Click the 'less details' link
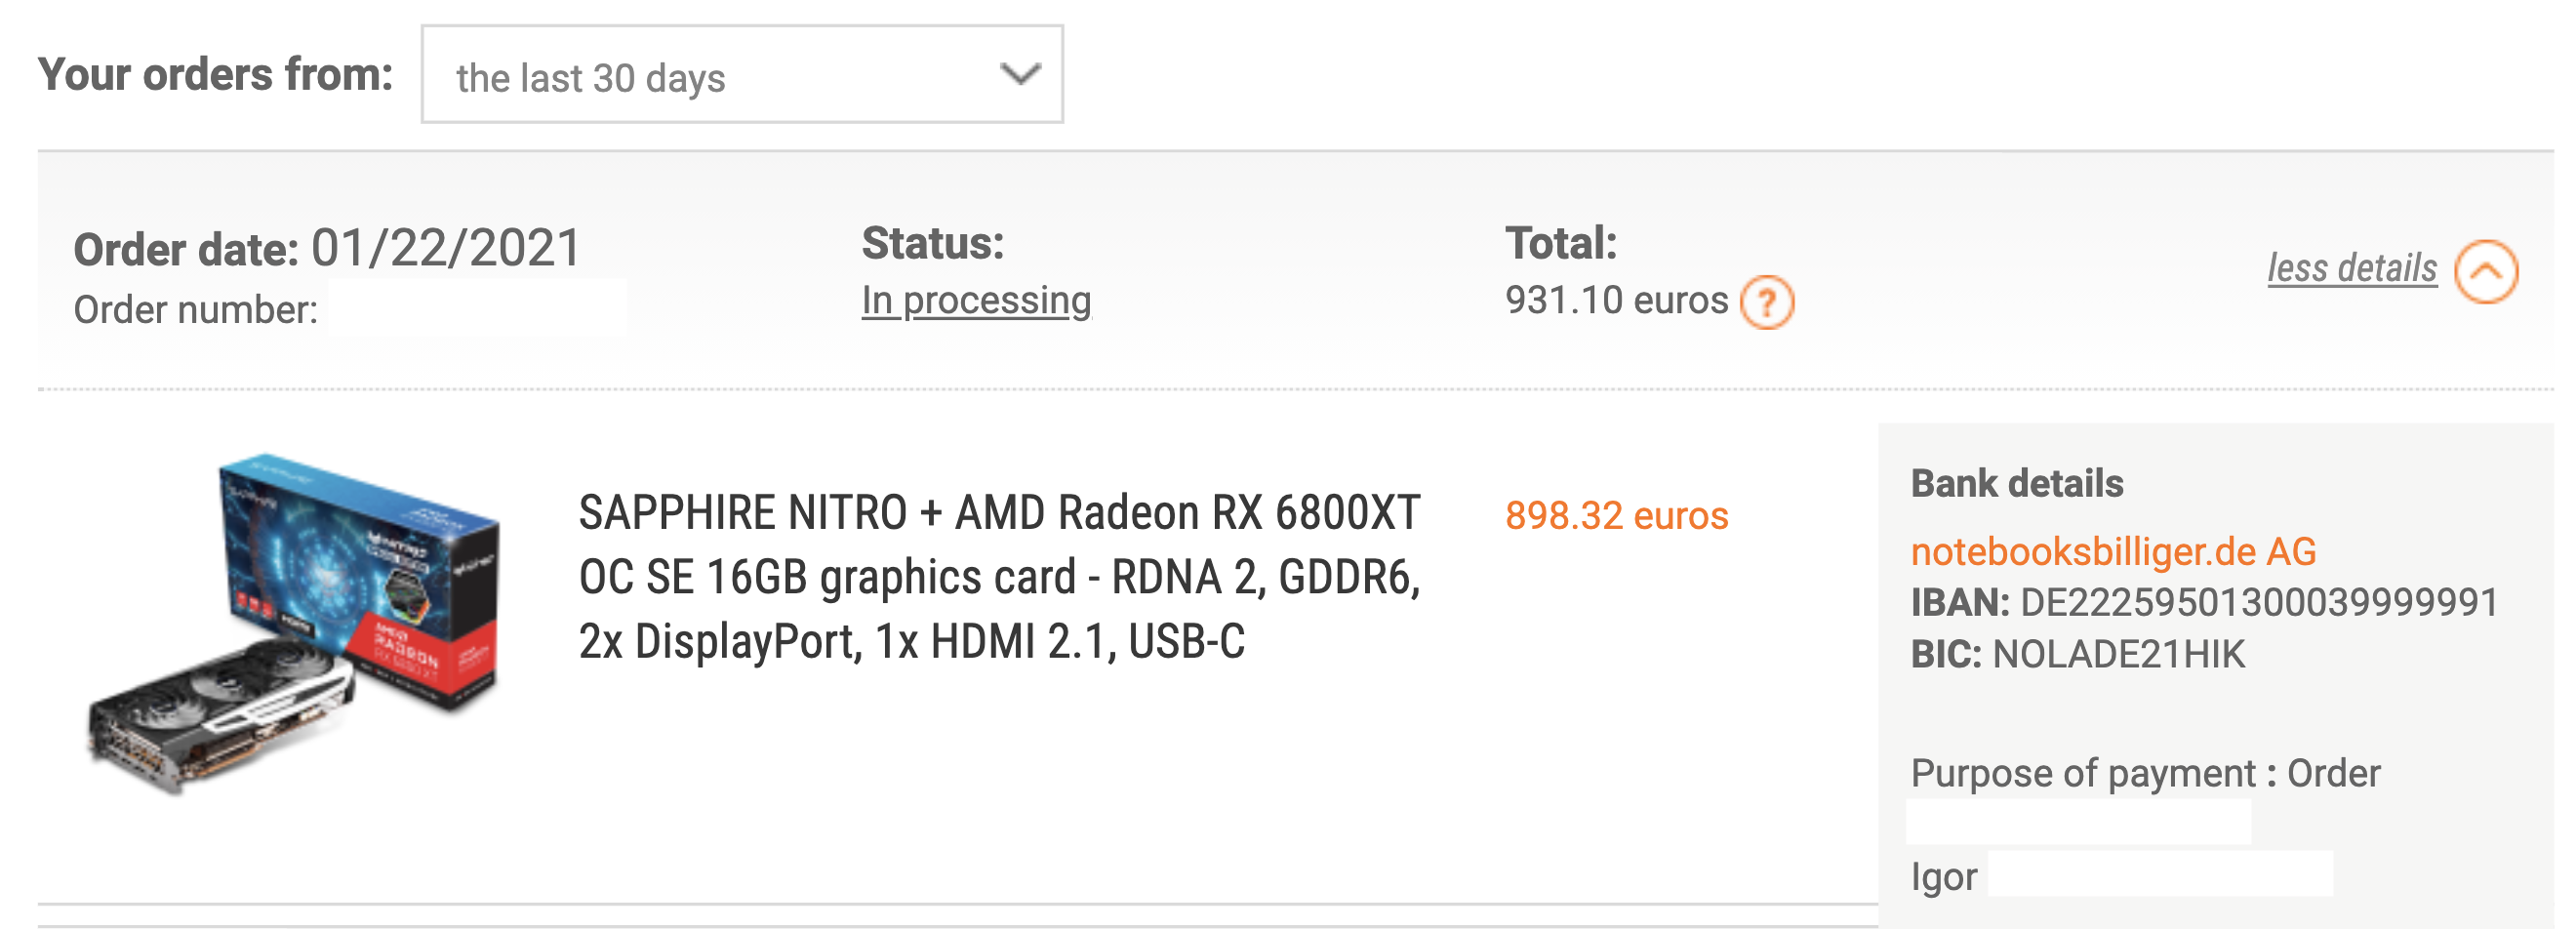The image size is (2576, 929). pos(2352,268)
